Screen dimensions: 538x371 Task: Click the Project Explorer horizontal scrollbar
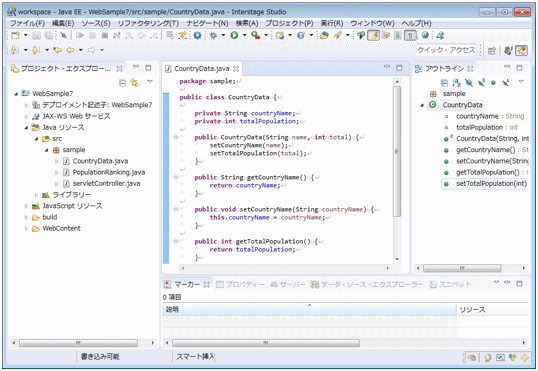pyautogui.click(x=78, y=343)
